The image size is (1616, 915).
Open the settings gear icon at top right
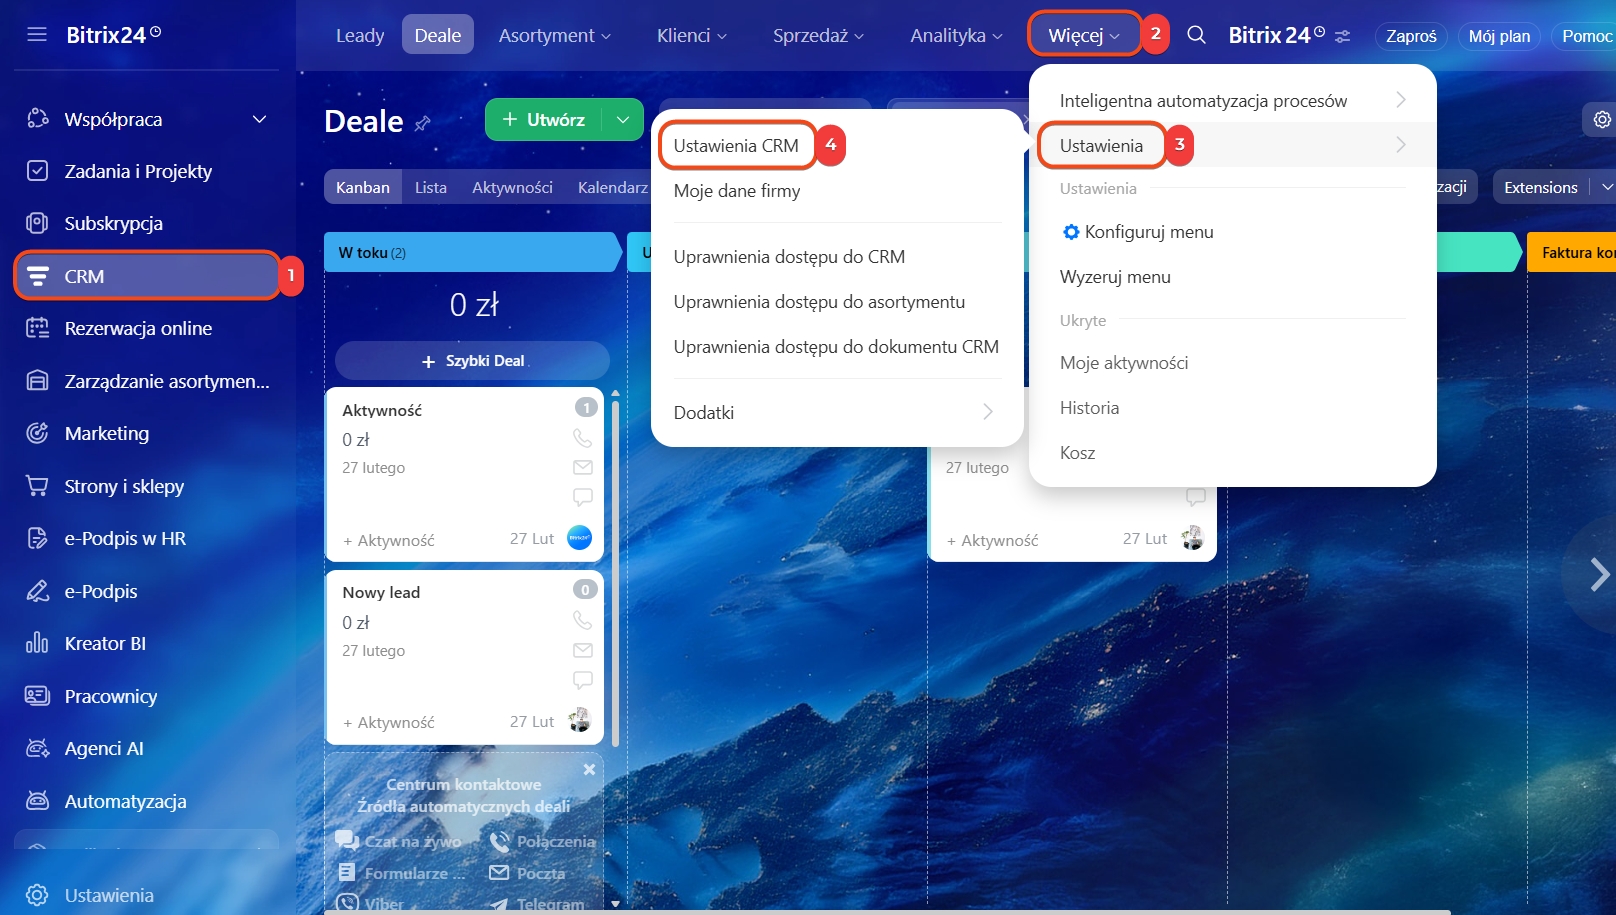click(1602, 120)
